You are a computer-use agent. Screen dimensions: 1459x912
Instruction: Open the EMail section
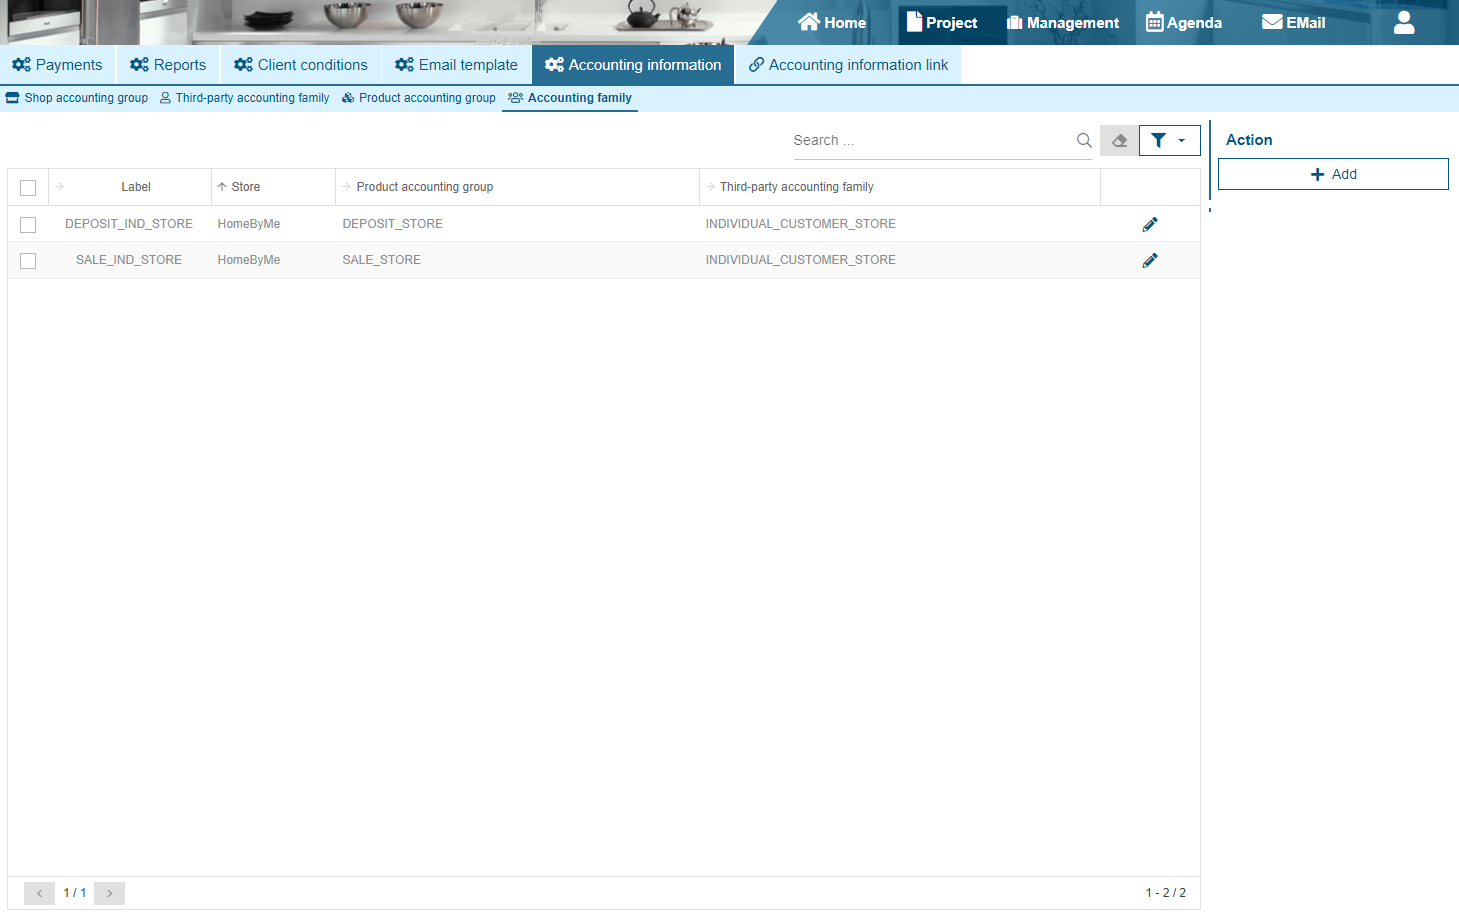[x=1293, y=22]
